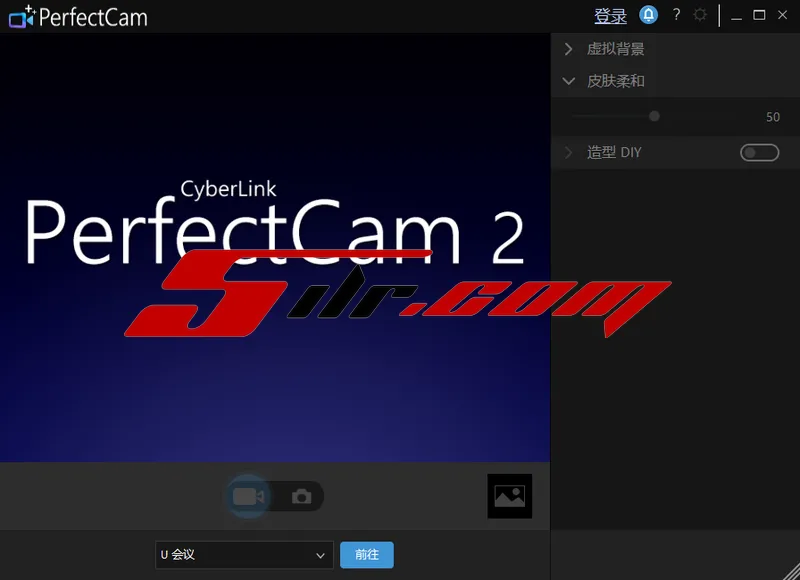
Task: Toggle the 造型 DIY switch
Action: coord(760,153)
